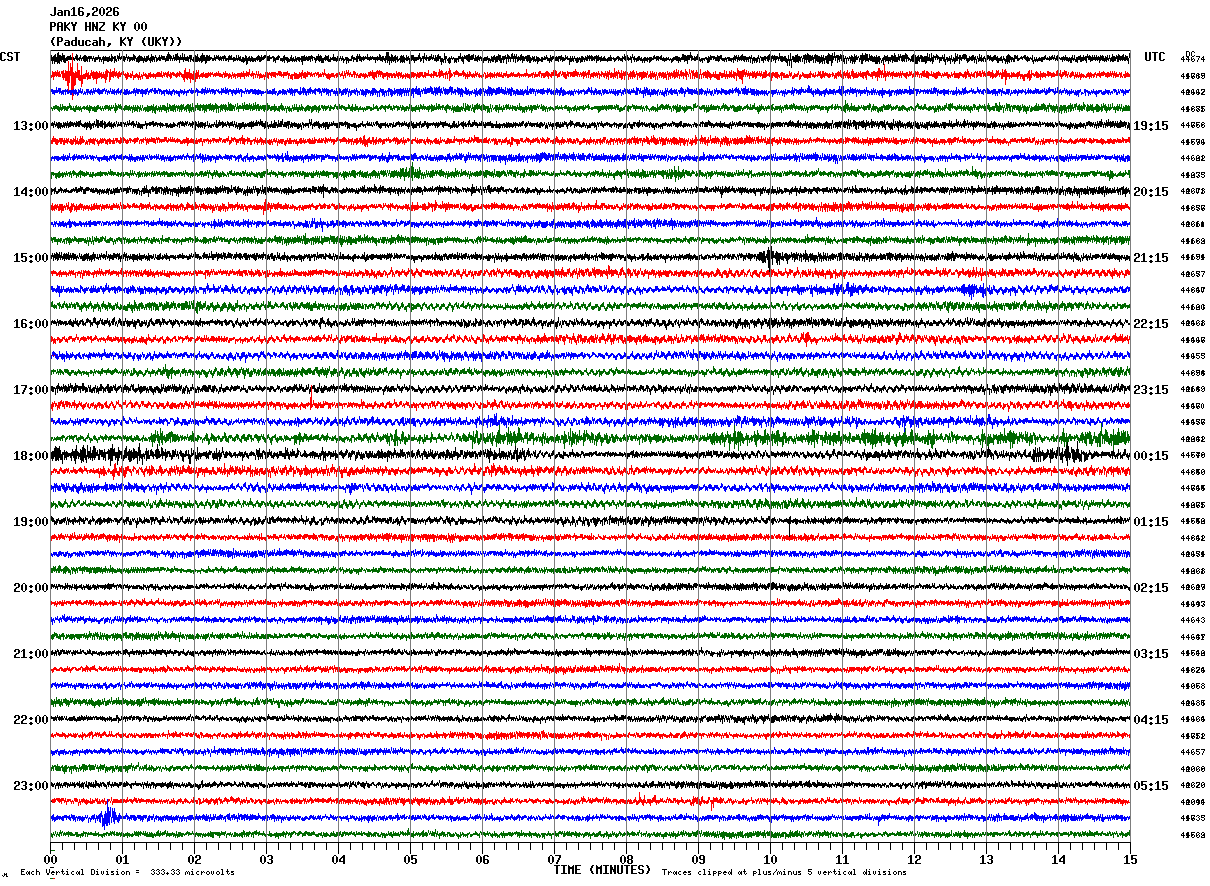Click the 03:15 UTC time label

pos(1151,654)
